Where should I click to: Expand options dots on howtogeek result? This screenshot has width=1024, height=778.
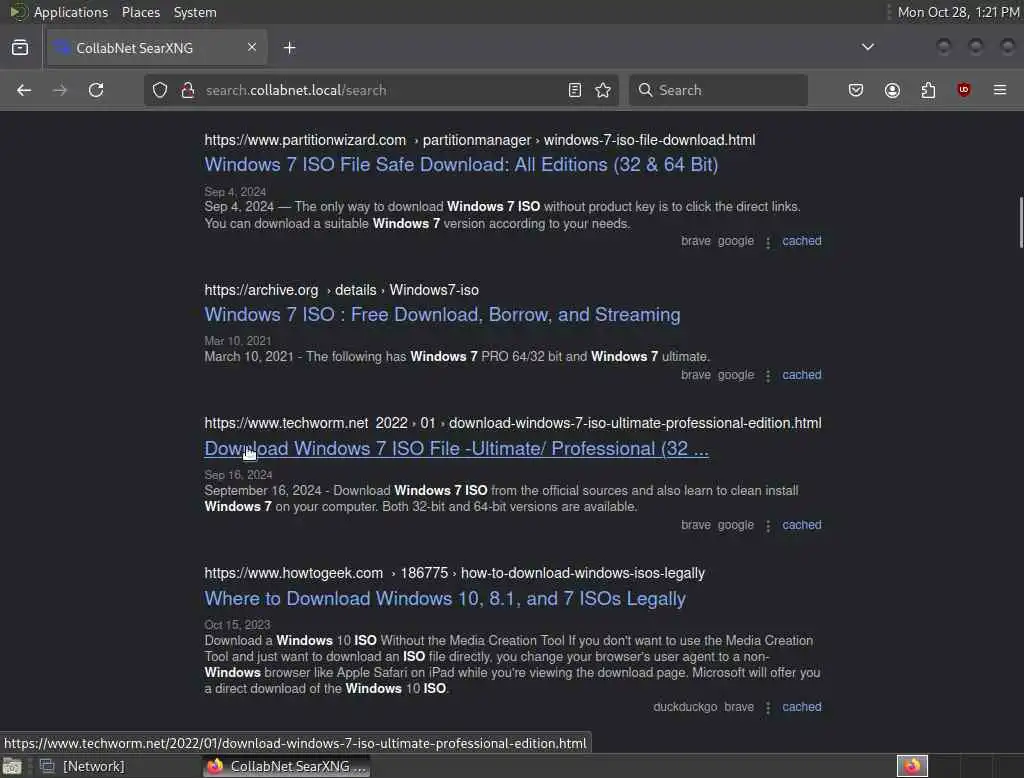point(768,708)
